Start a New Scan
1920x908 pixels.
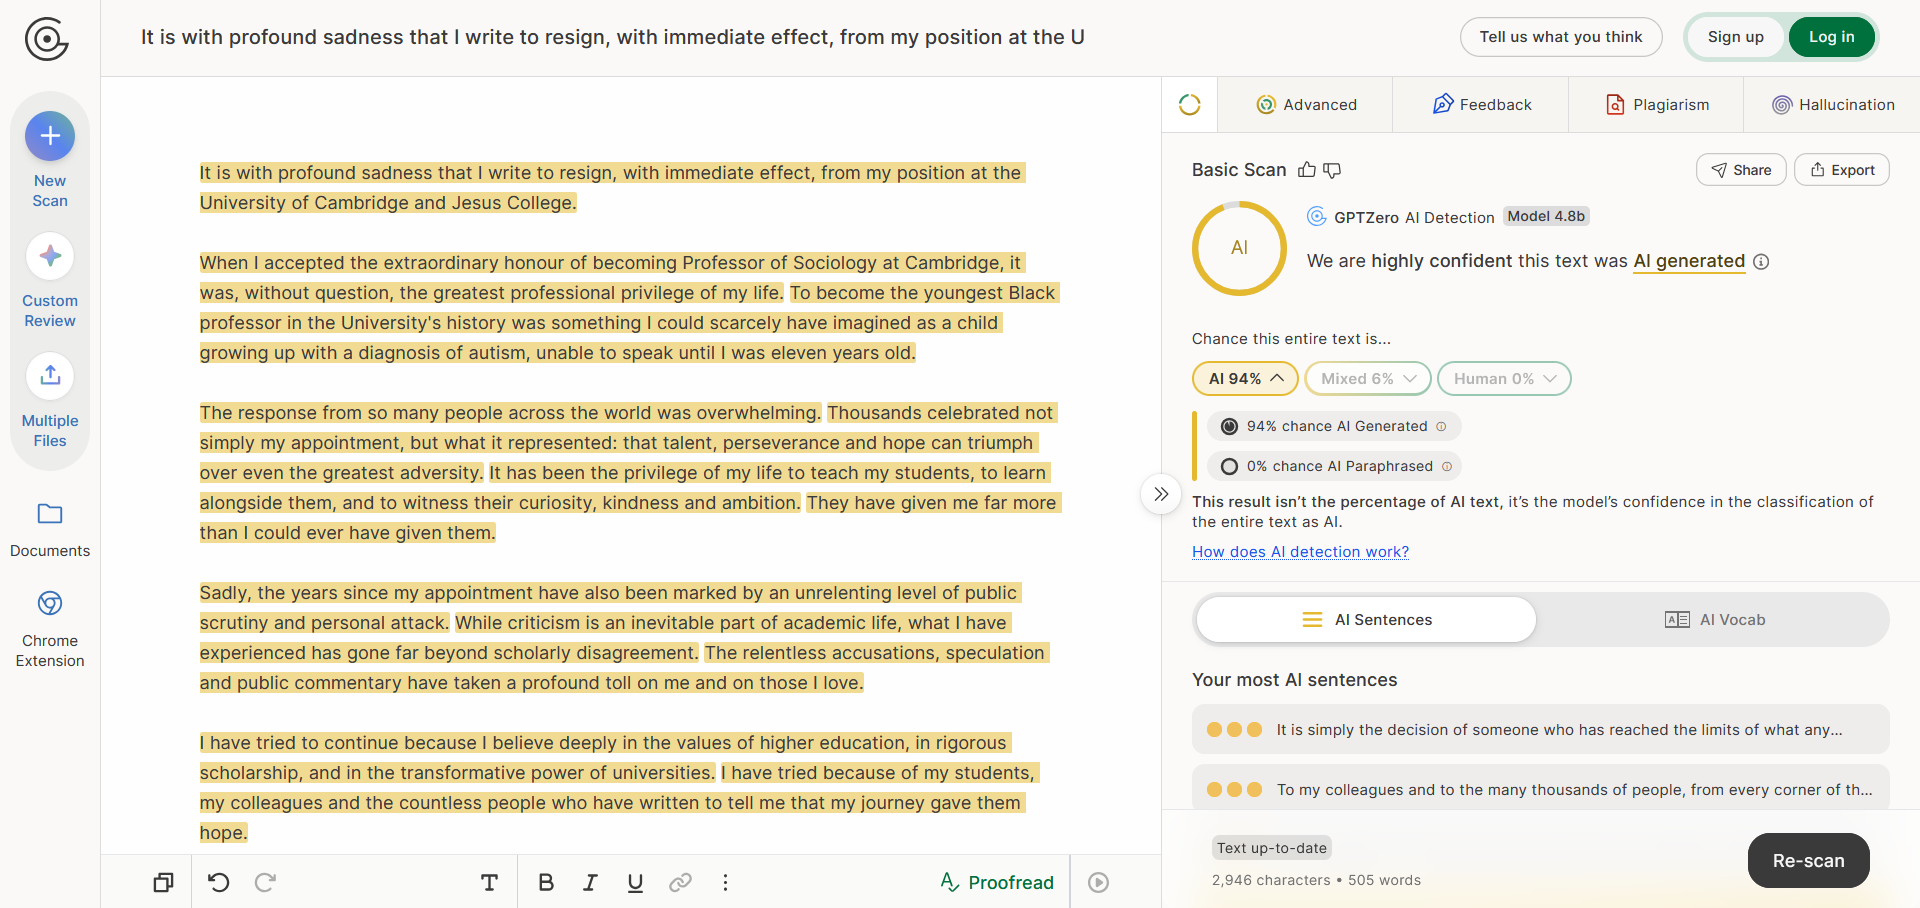pyautogui.click(x=50, y=160)
